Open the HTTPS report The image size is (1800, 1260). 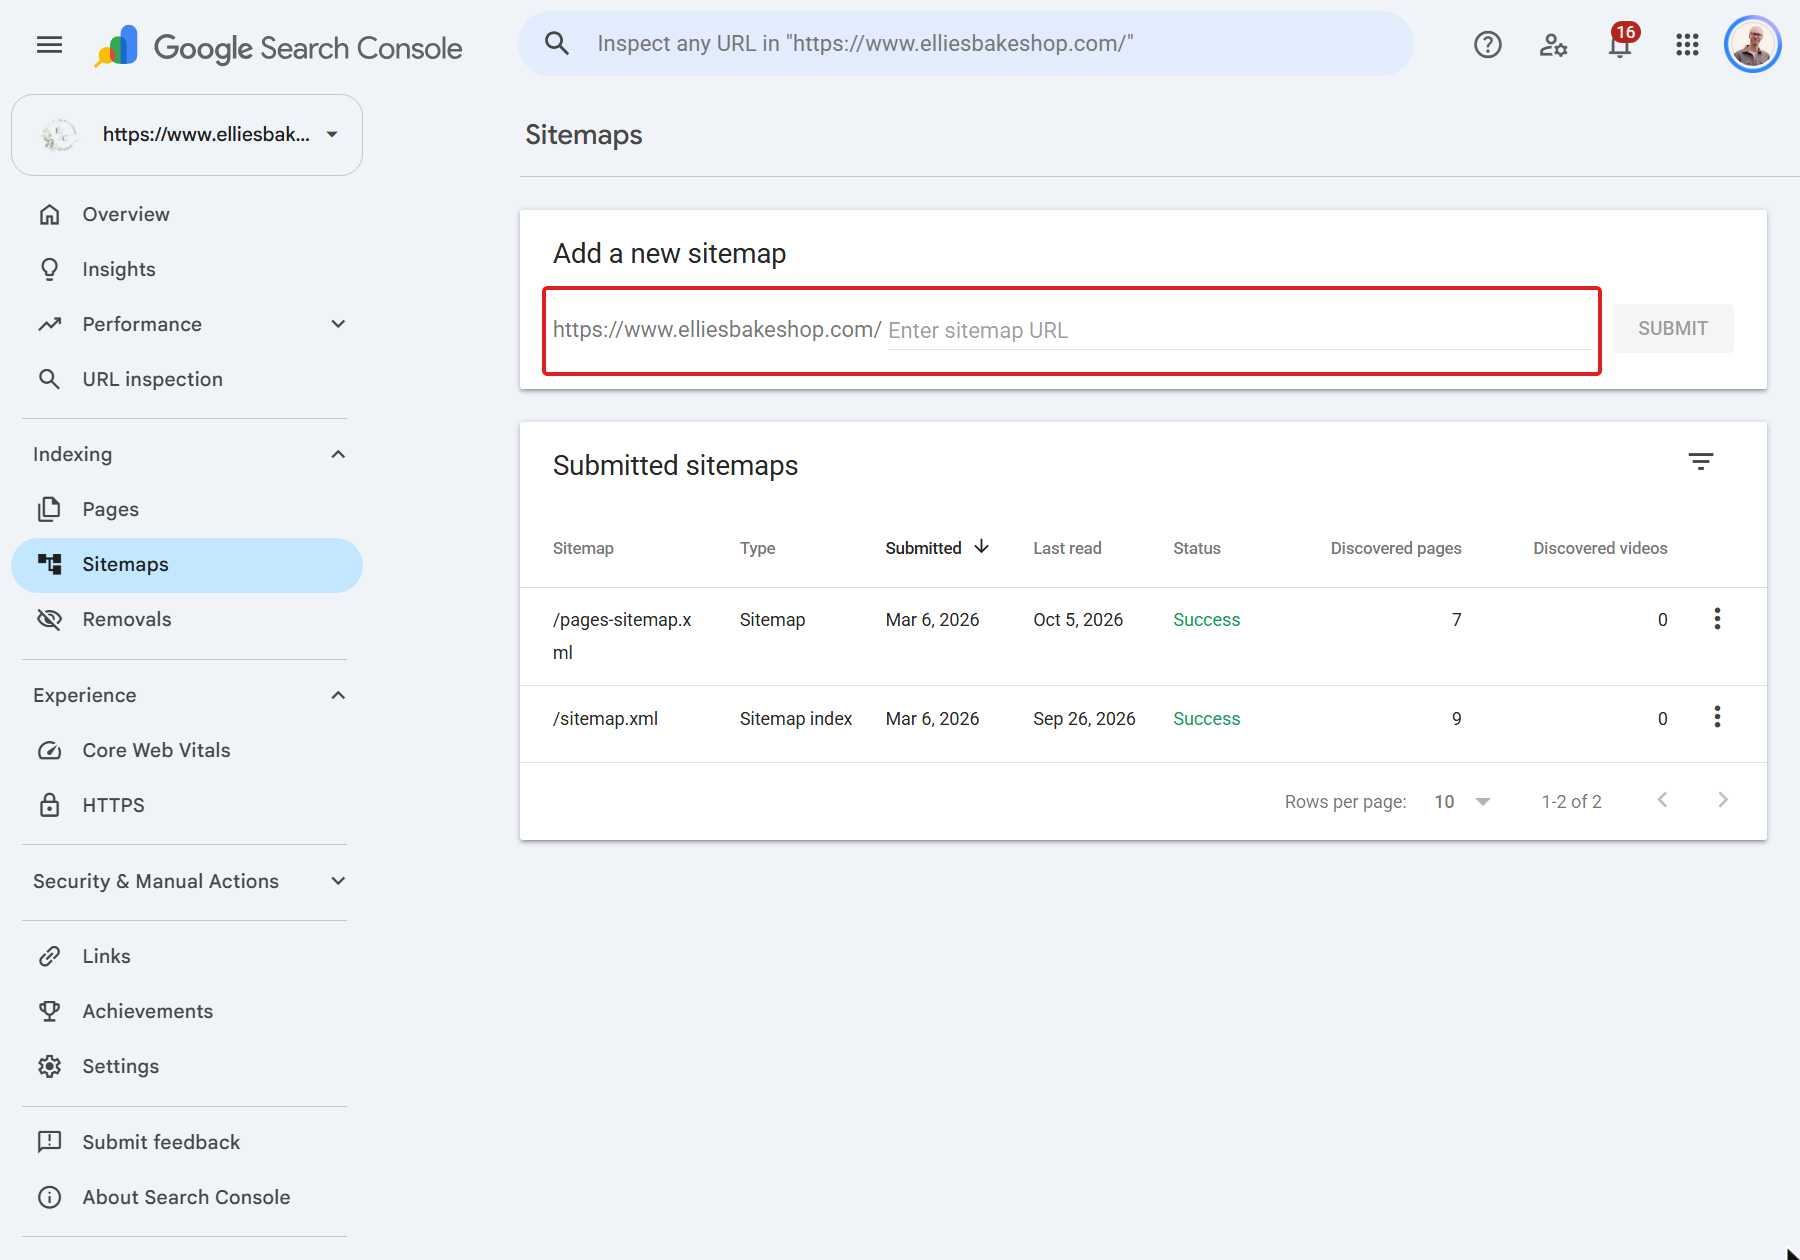[x=187, y=805]
